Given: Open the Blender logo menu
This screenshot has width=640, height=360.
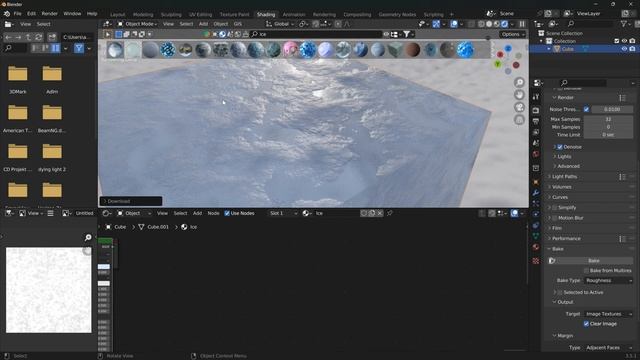Looking at the screenshot, I should point(7,13).
